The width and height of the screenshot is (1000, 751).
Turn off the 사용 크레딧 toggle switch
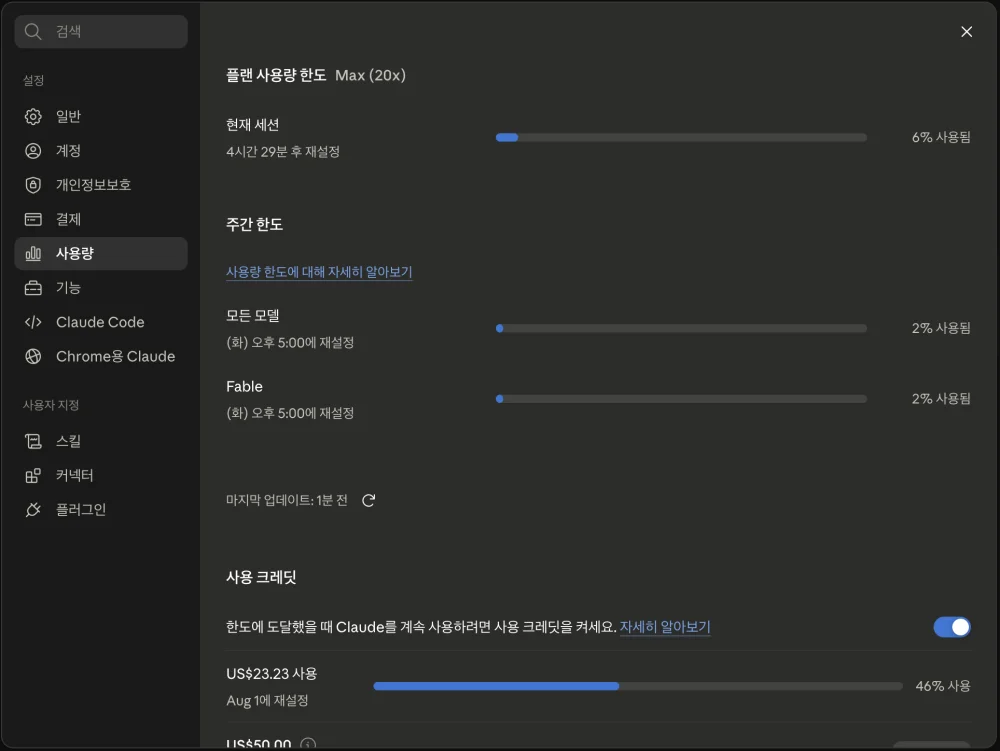click(x=952, y=627)
